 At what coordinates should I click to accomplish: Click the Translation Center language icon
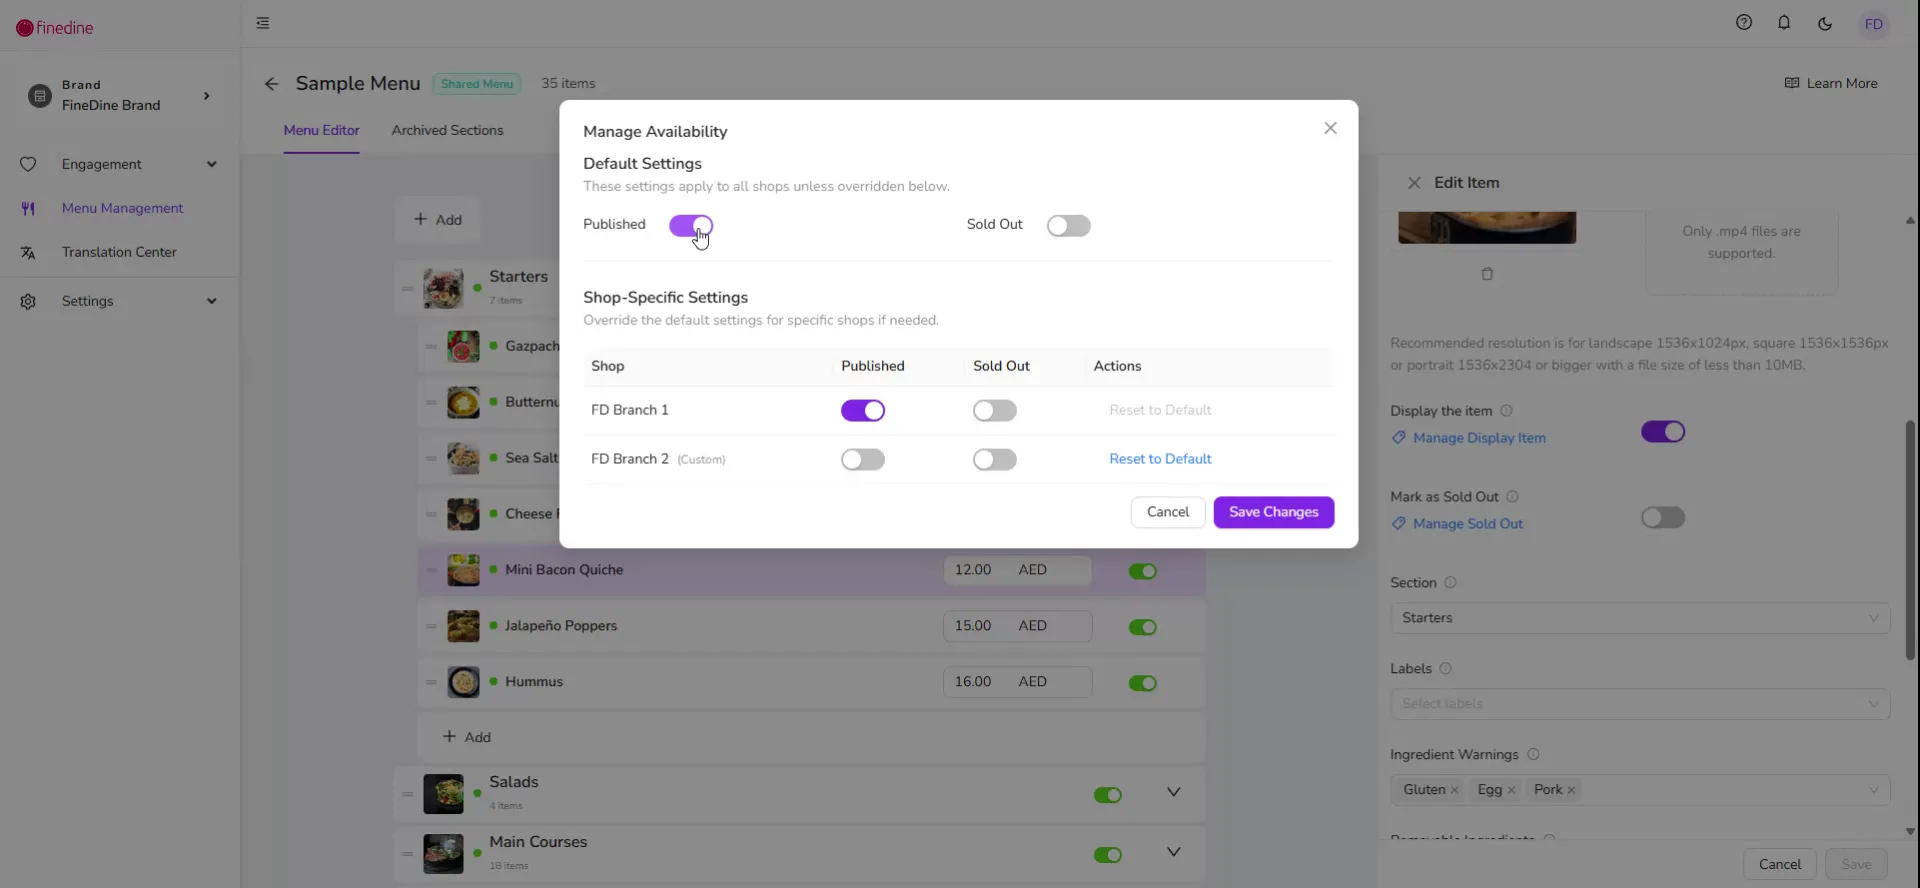[28, 253]
